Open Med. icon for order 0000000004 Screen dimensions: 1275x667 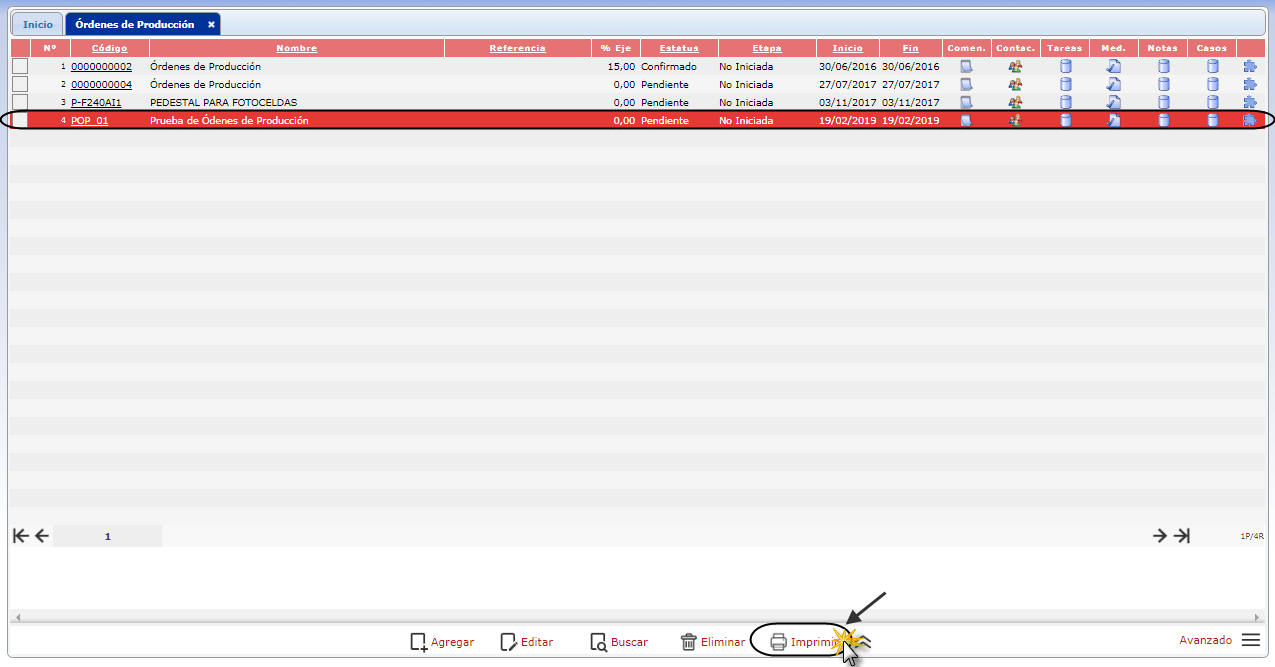(1114, 85)
